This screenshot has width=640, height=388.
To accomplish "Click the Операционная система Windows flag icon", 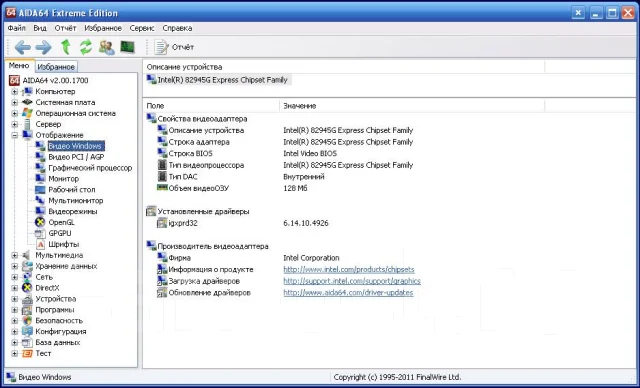I will point(27,113).
